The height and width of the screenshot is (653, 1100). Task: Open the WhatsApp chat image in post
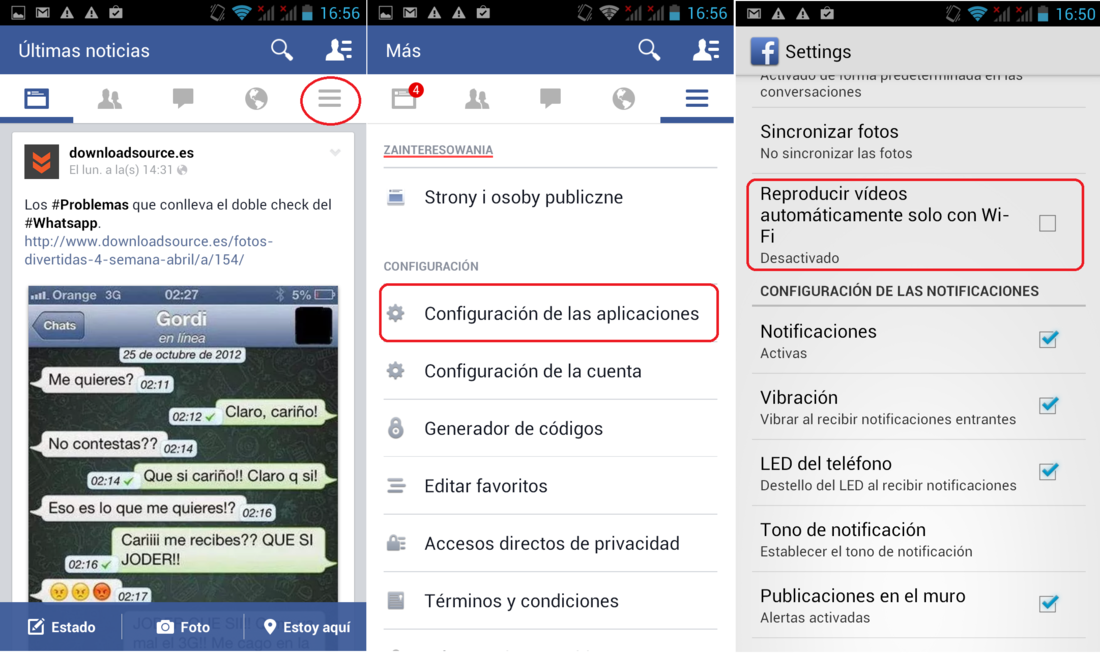pyautogui.click(x=183, y=443)
